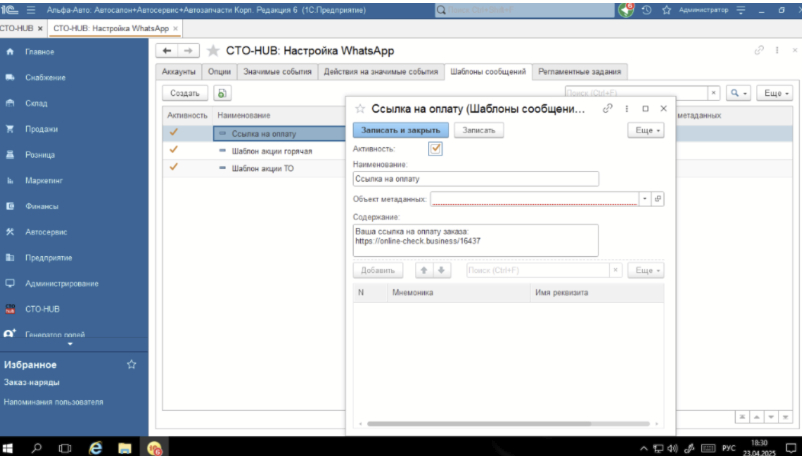Navigate back with the left arrow

(x=167, y=51)
